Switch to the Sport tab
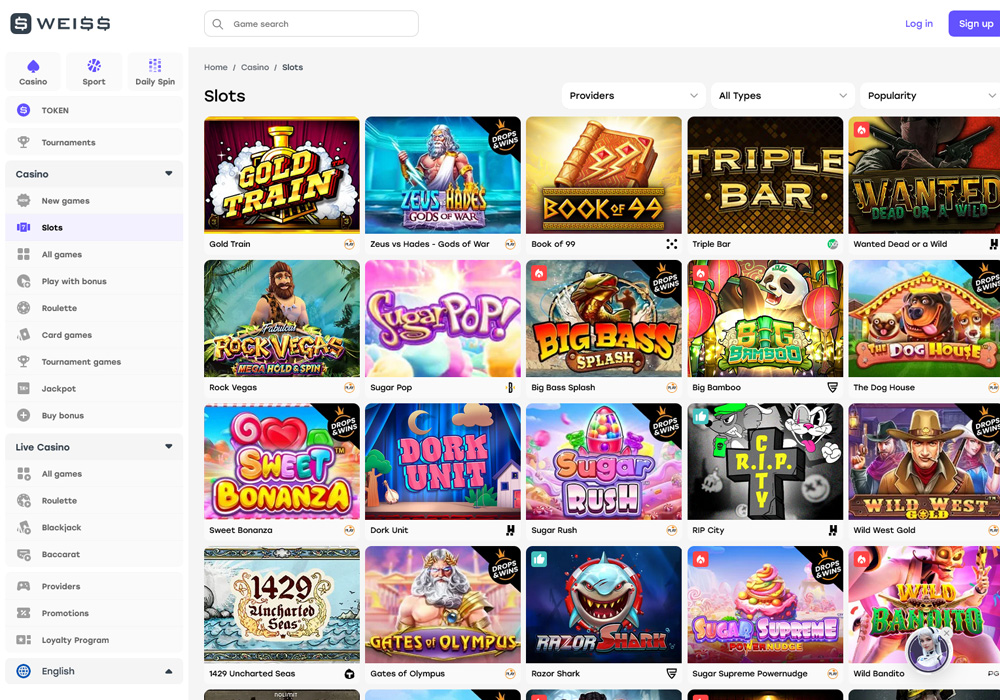Viewport: 1000px width, 700px height. tap(94, 71)
